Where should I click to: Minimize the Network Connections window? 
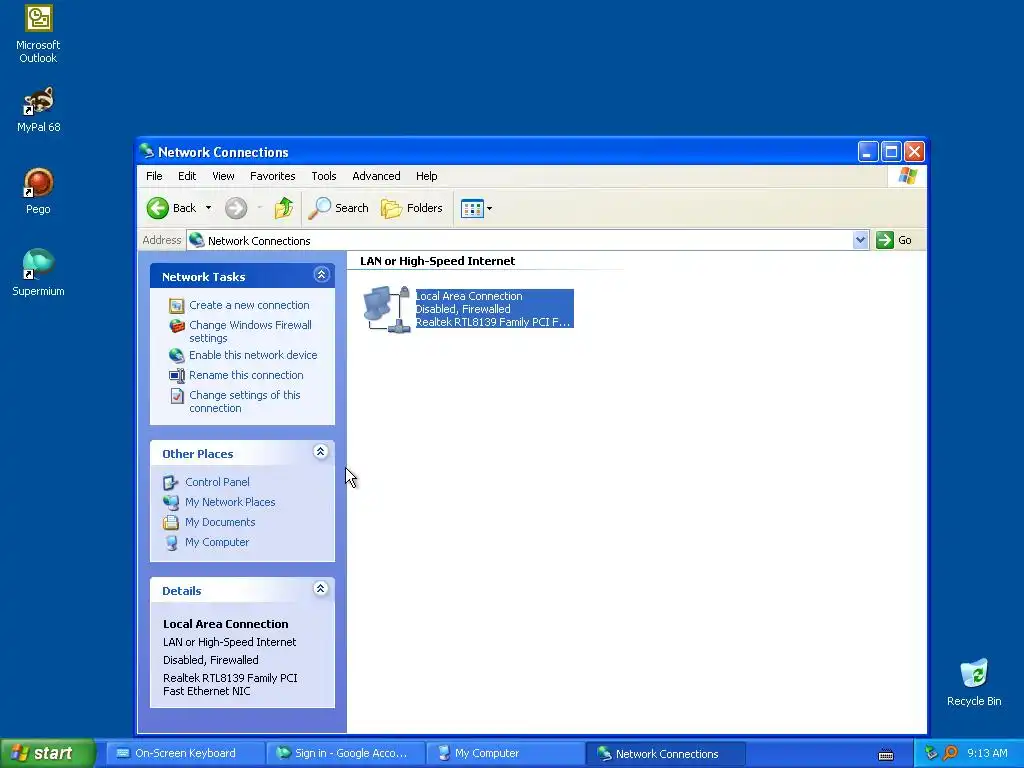pos(867,152)
